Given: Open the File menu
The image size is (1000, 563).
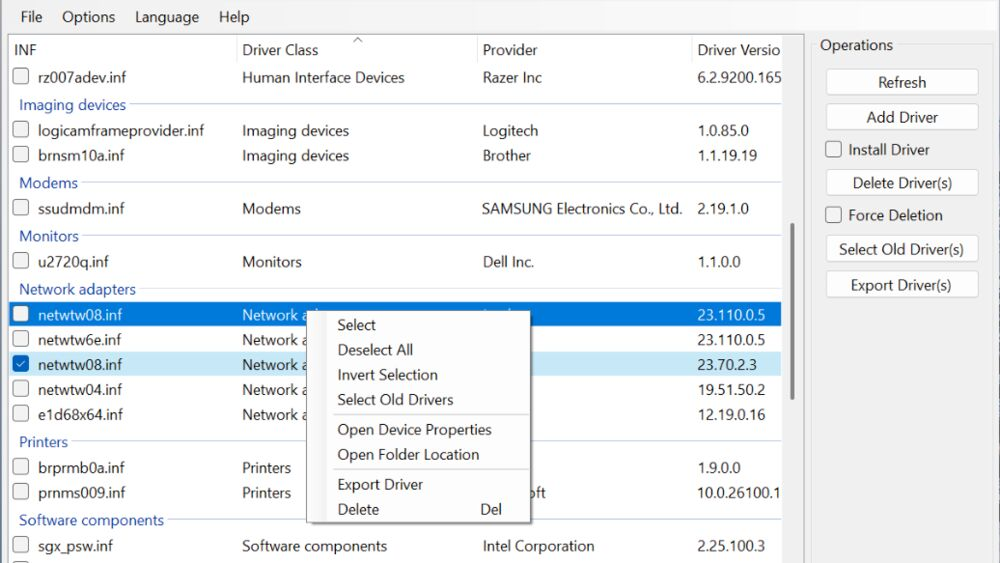Looking at the screenshot, I should pyautogui.click(x=31, y=17).
